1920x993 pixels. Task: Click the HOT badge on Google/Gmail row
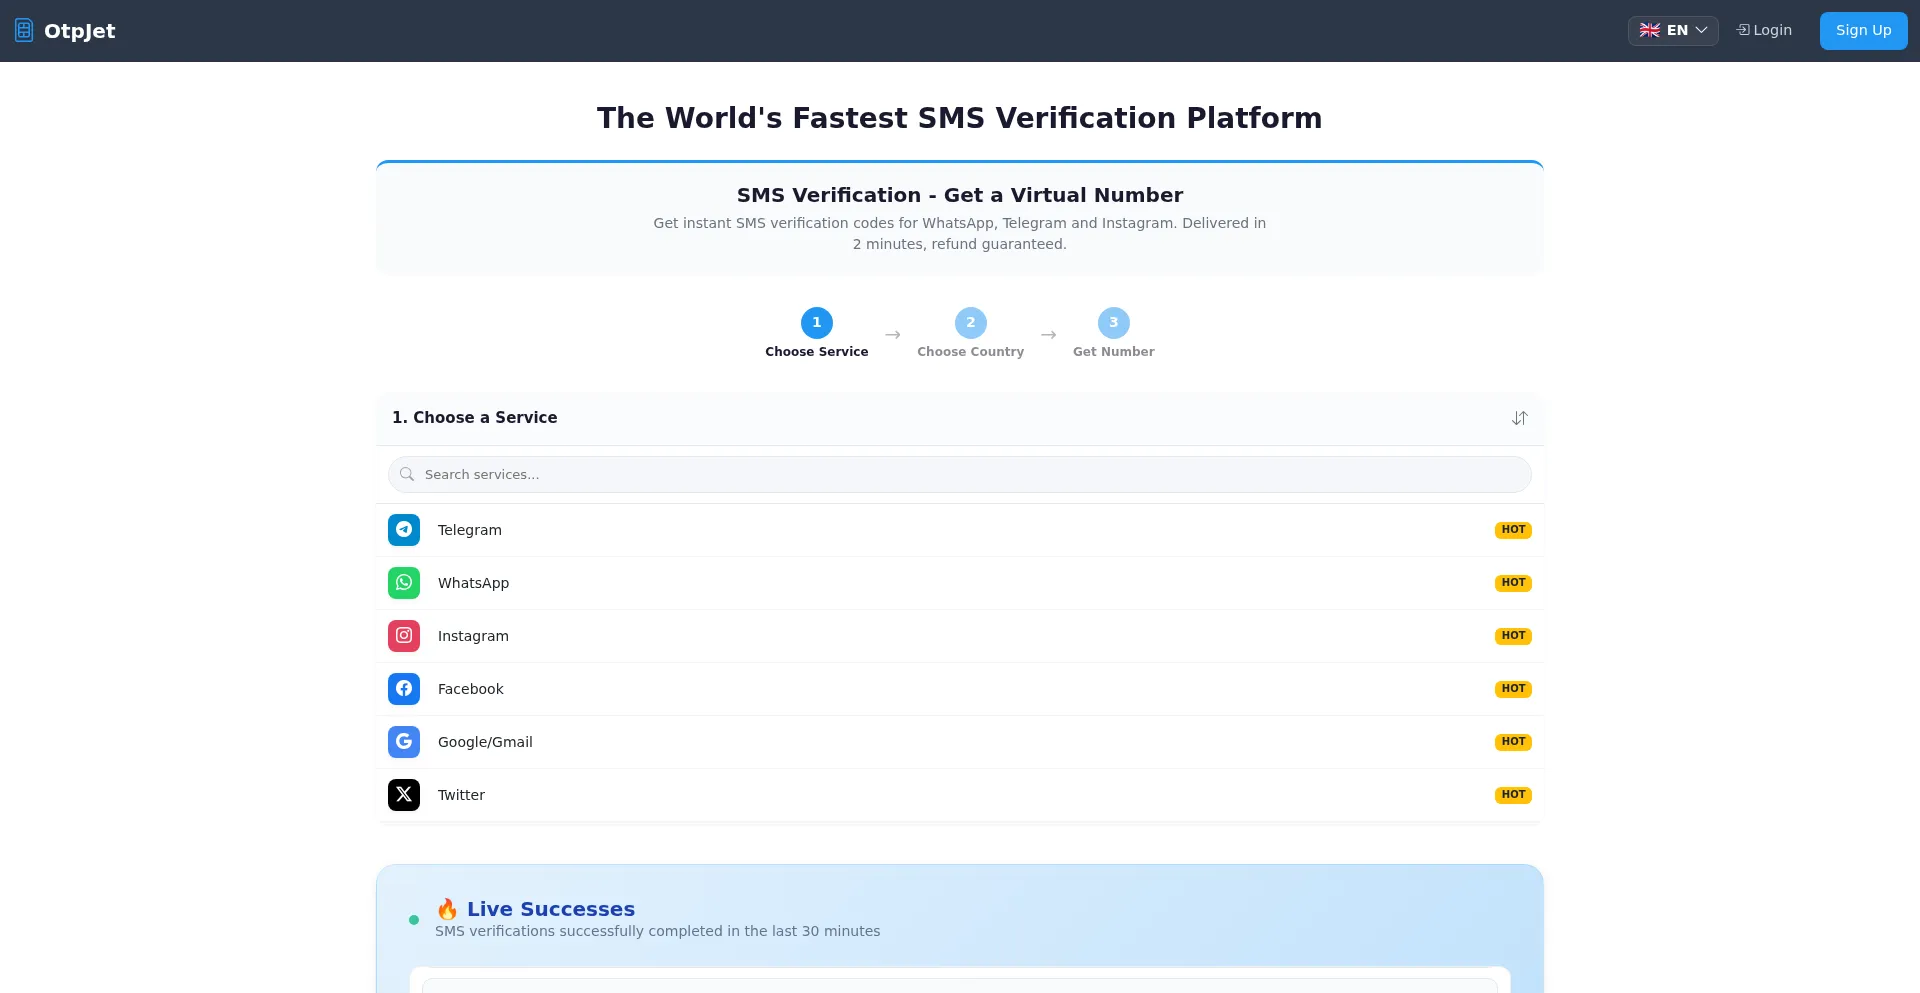[1513, 742]
